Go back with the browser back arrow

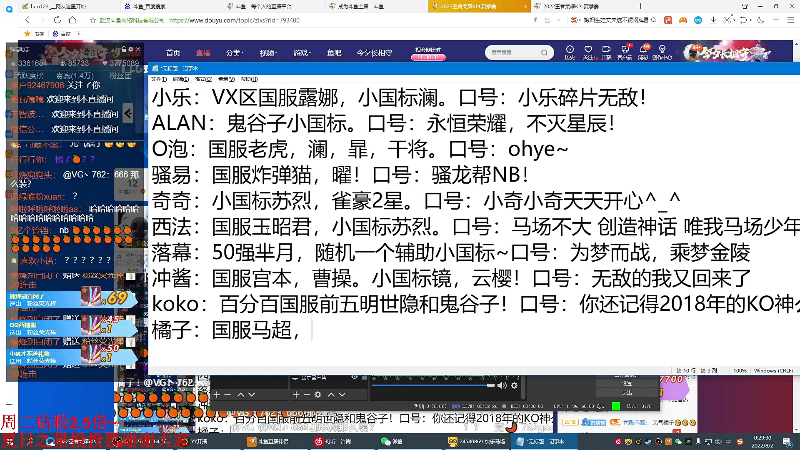pos(28,20)
